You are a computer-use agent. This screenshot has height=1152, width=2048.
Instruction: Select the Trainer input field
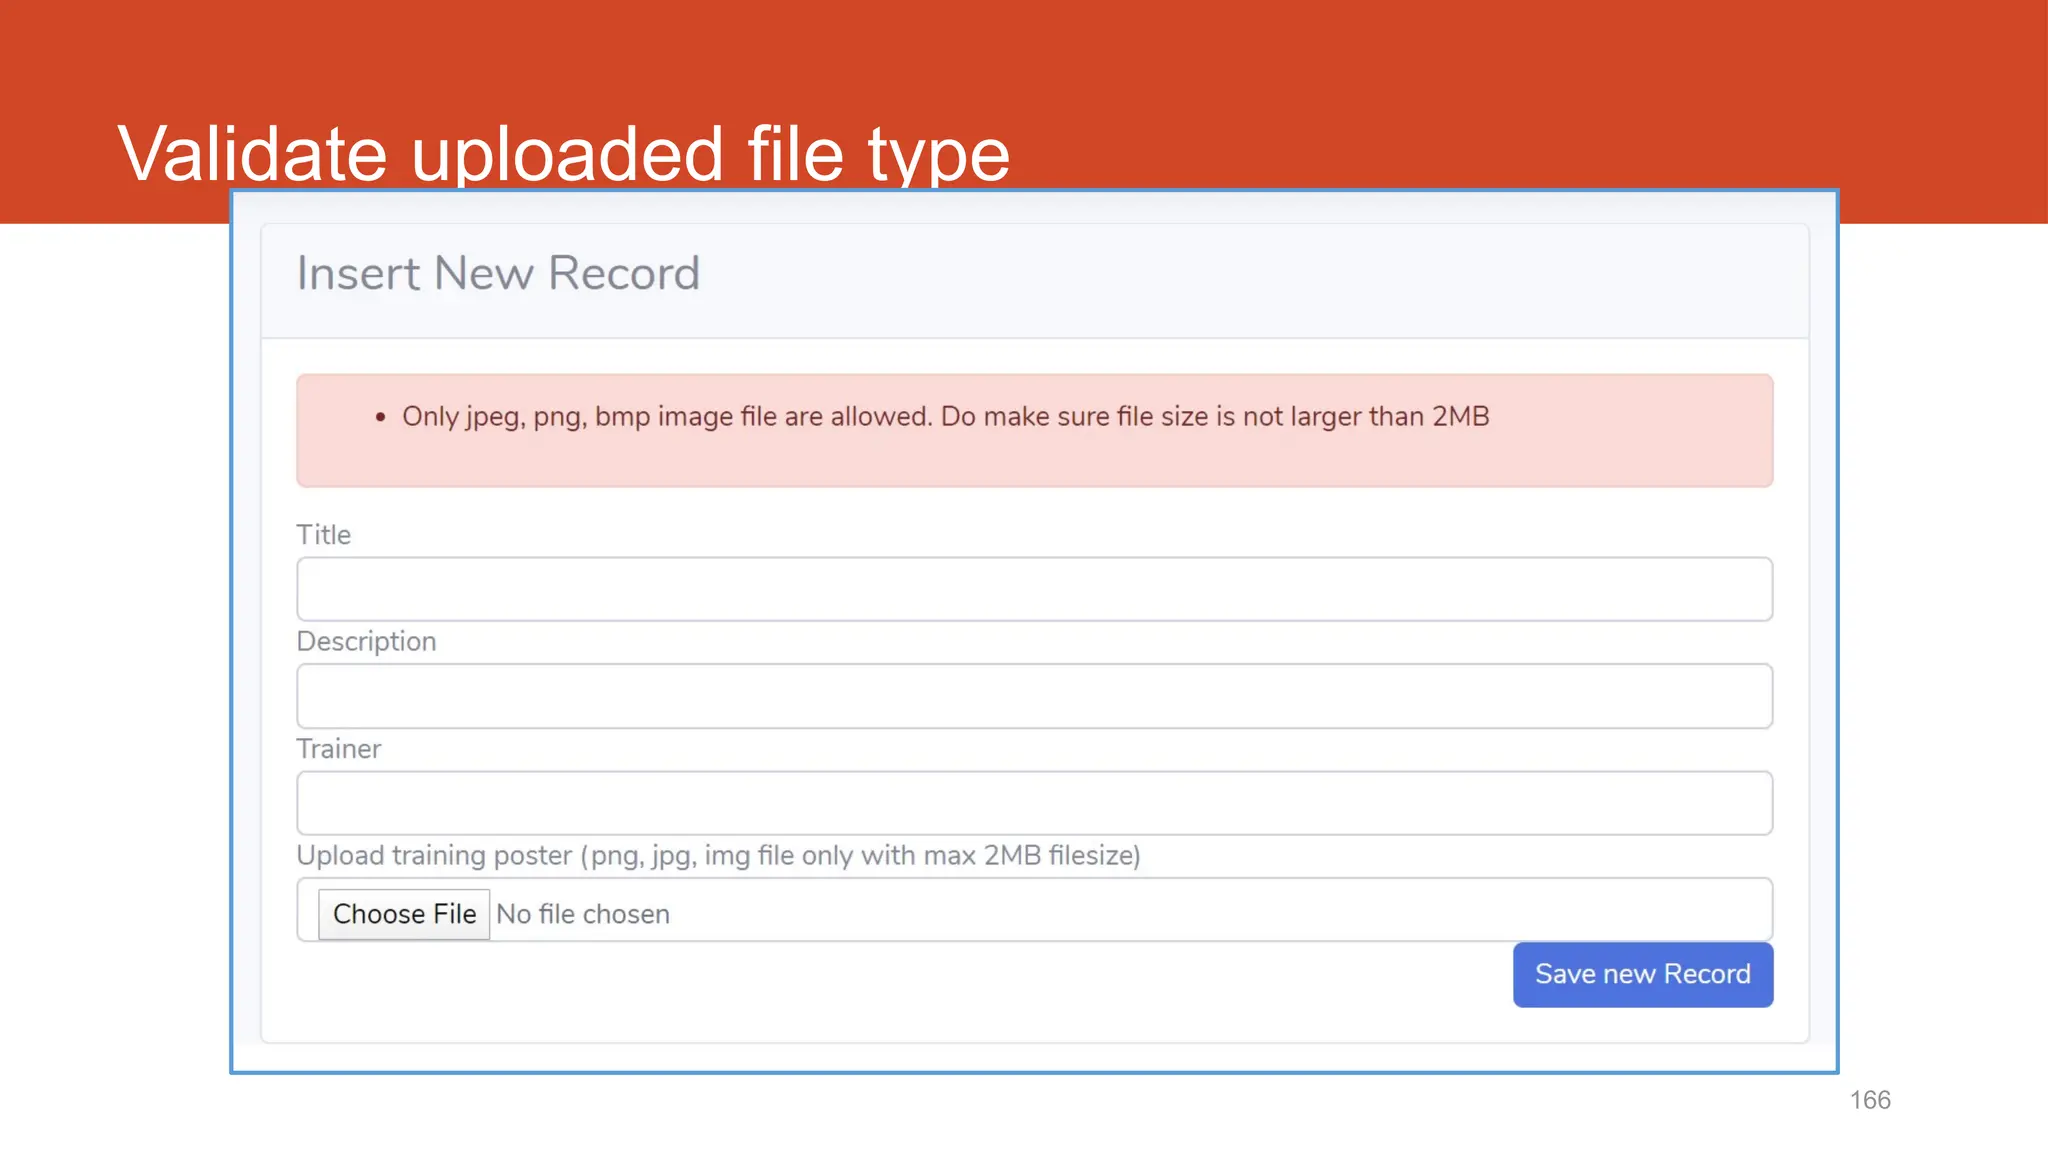tap(1034, 803)
